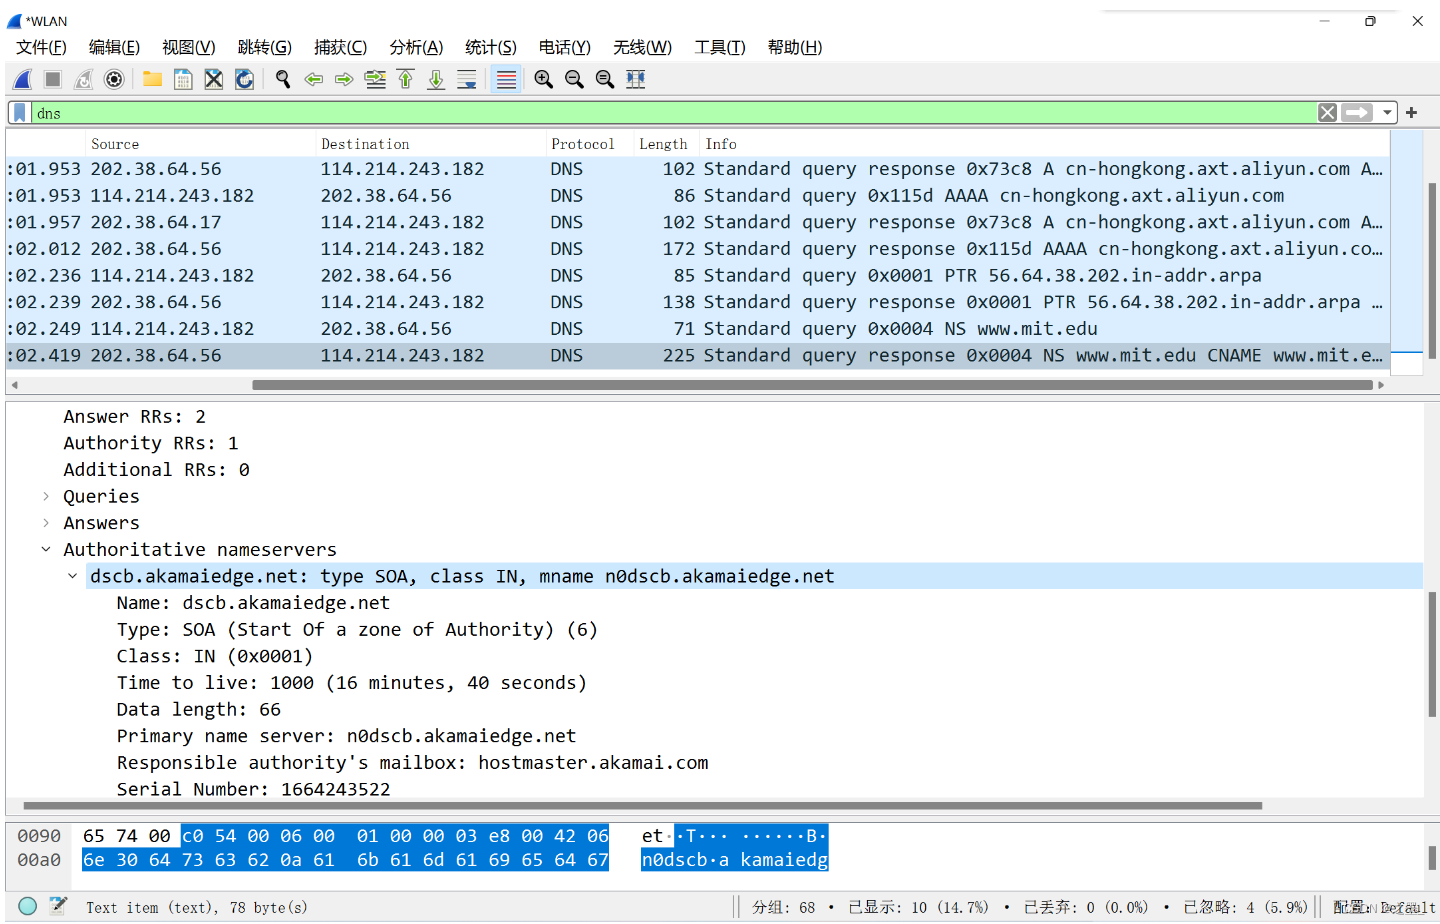This screenshot has width=1440, height=924.
Task: Open the 电话(Y) menu
Action: point(565,47)
